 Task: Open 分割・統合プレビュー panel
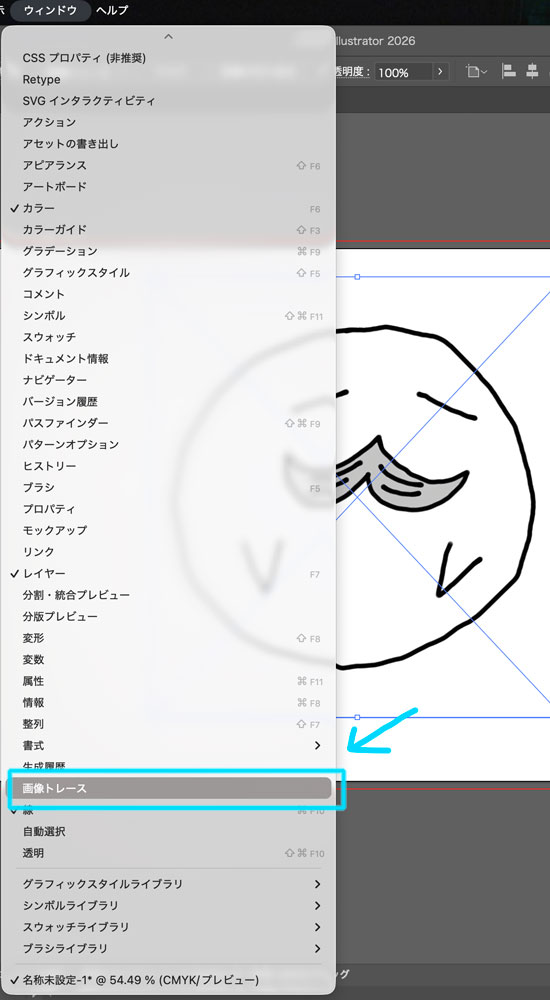(x=168, y=595)
